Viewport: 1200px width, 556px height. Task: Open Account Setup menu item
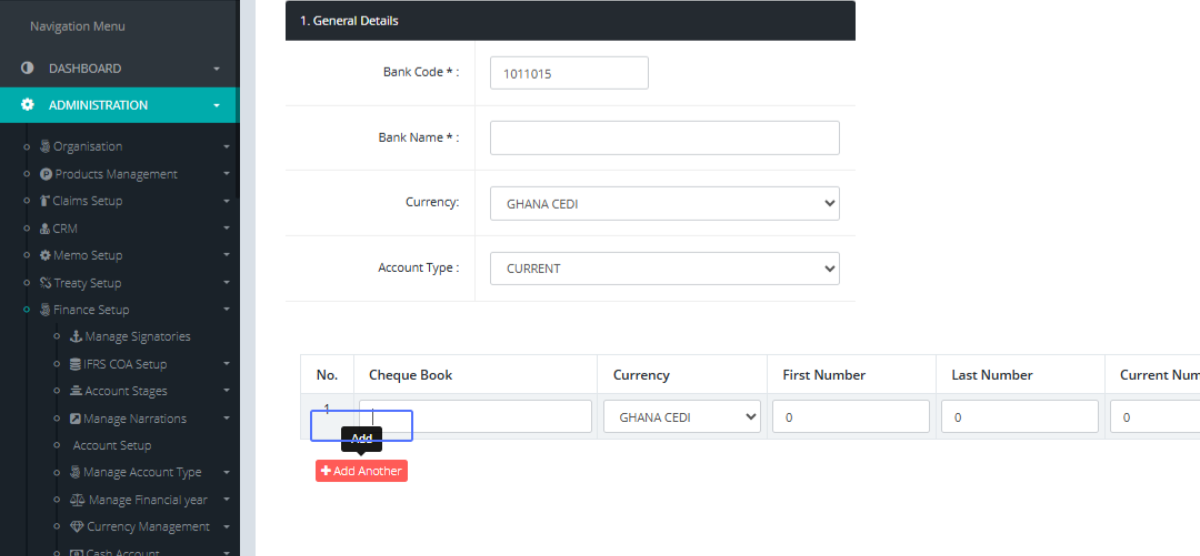[x=112, y=446]
